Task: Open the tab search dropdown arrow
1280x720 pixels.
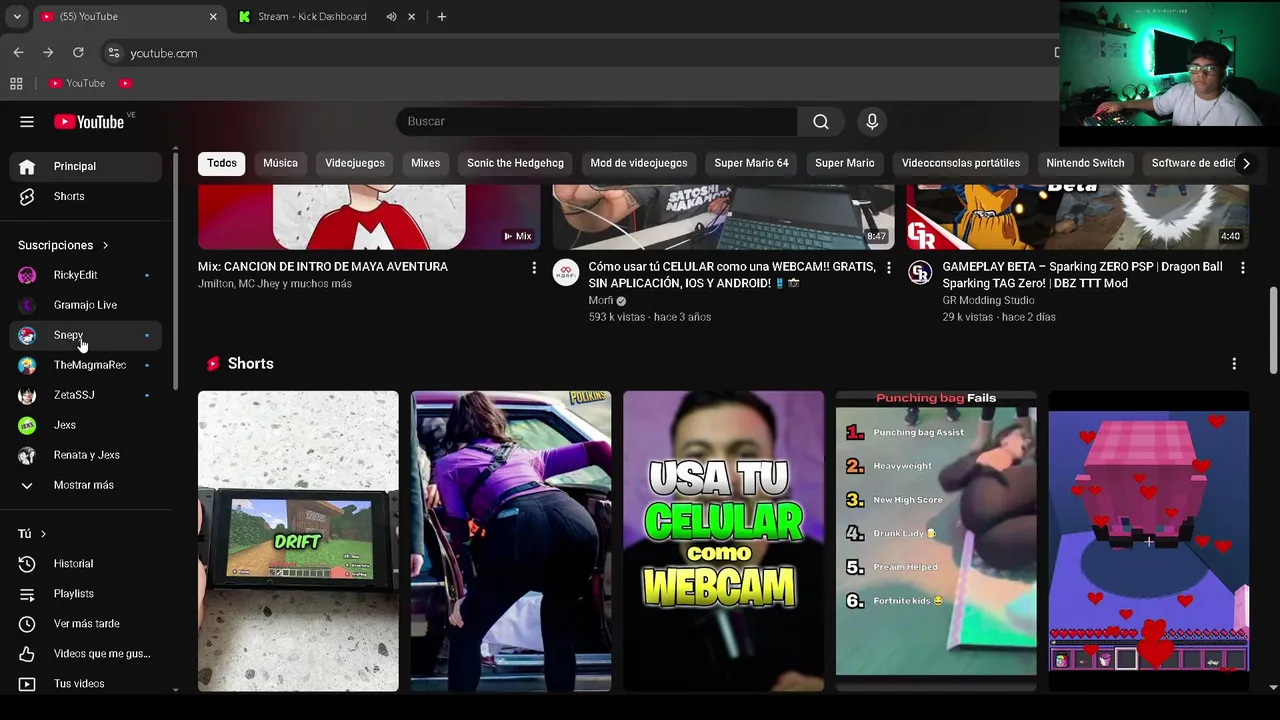Action: pyautogui.click(x=17, y=17)
